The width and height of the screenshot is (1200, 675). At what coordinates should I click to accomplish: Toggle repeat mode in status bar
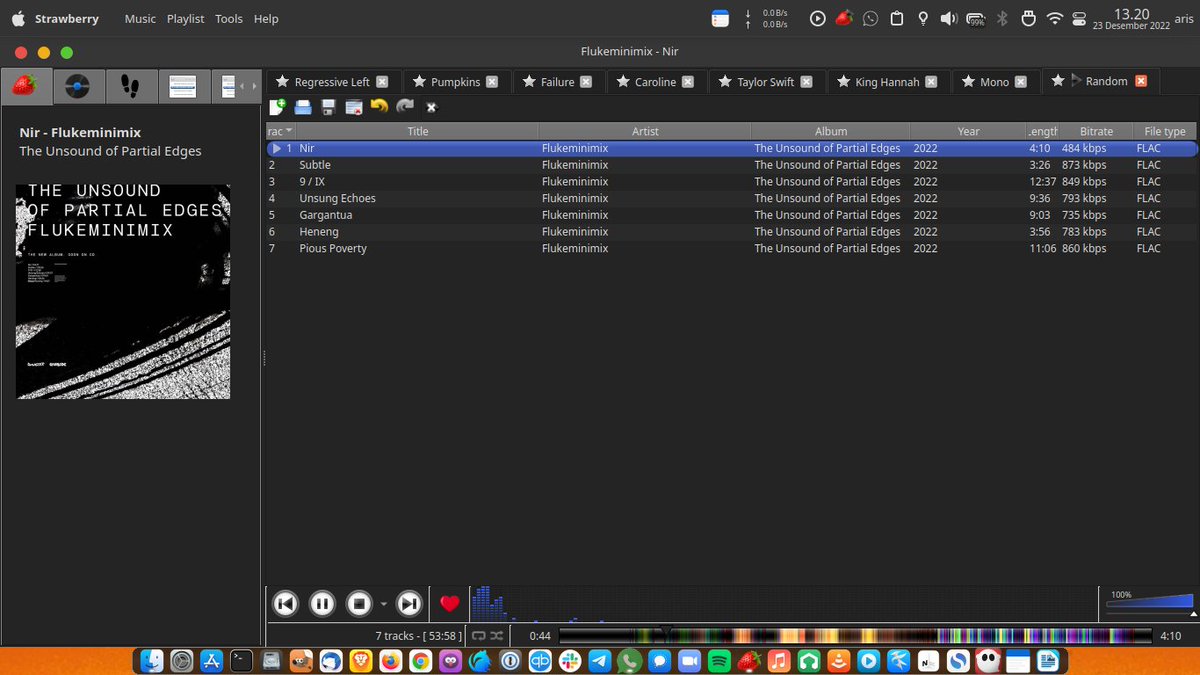point(478,636)
